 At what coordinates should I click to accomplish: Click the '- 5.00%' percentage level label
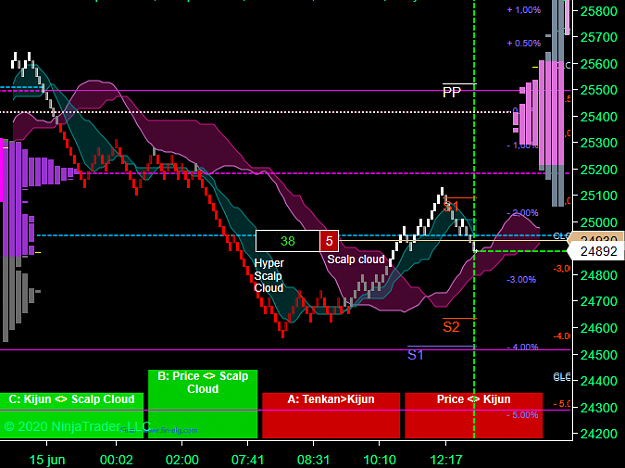[523, 415]
